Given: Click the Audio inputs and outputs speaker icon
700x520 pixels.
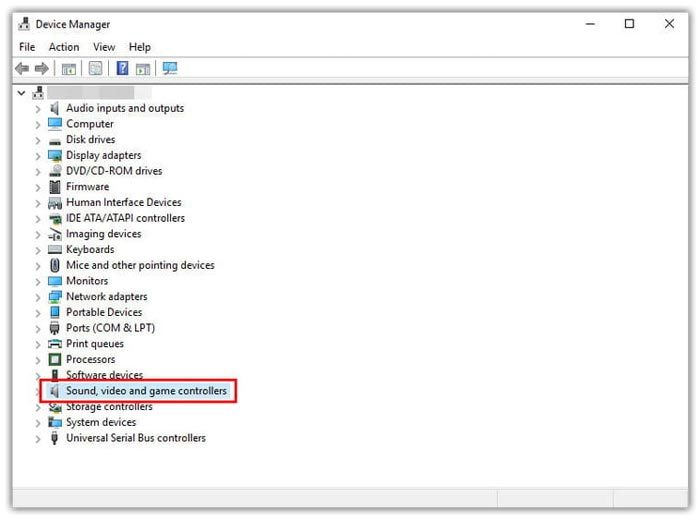Looking at the screenshot, I should [x=54, y=108].
